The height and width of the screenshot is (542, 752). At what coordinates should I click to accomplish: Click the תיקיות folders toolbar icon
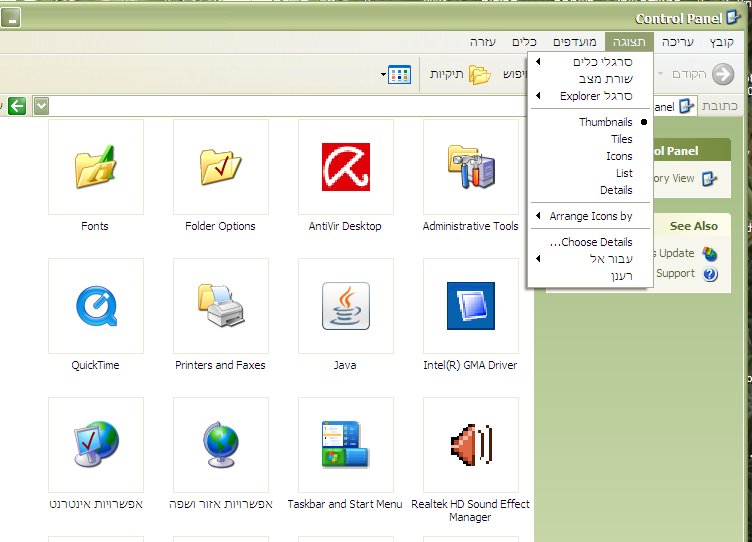(x=479, y=75)
